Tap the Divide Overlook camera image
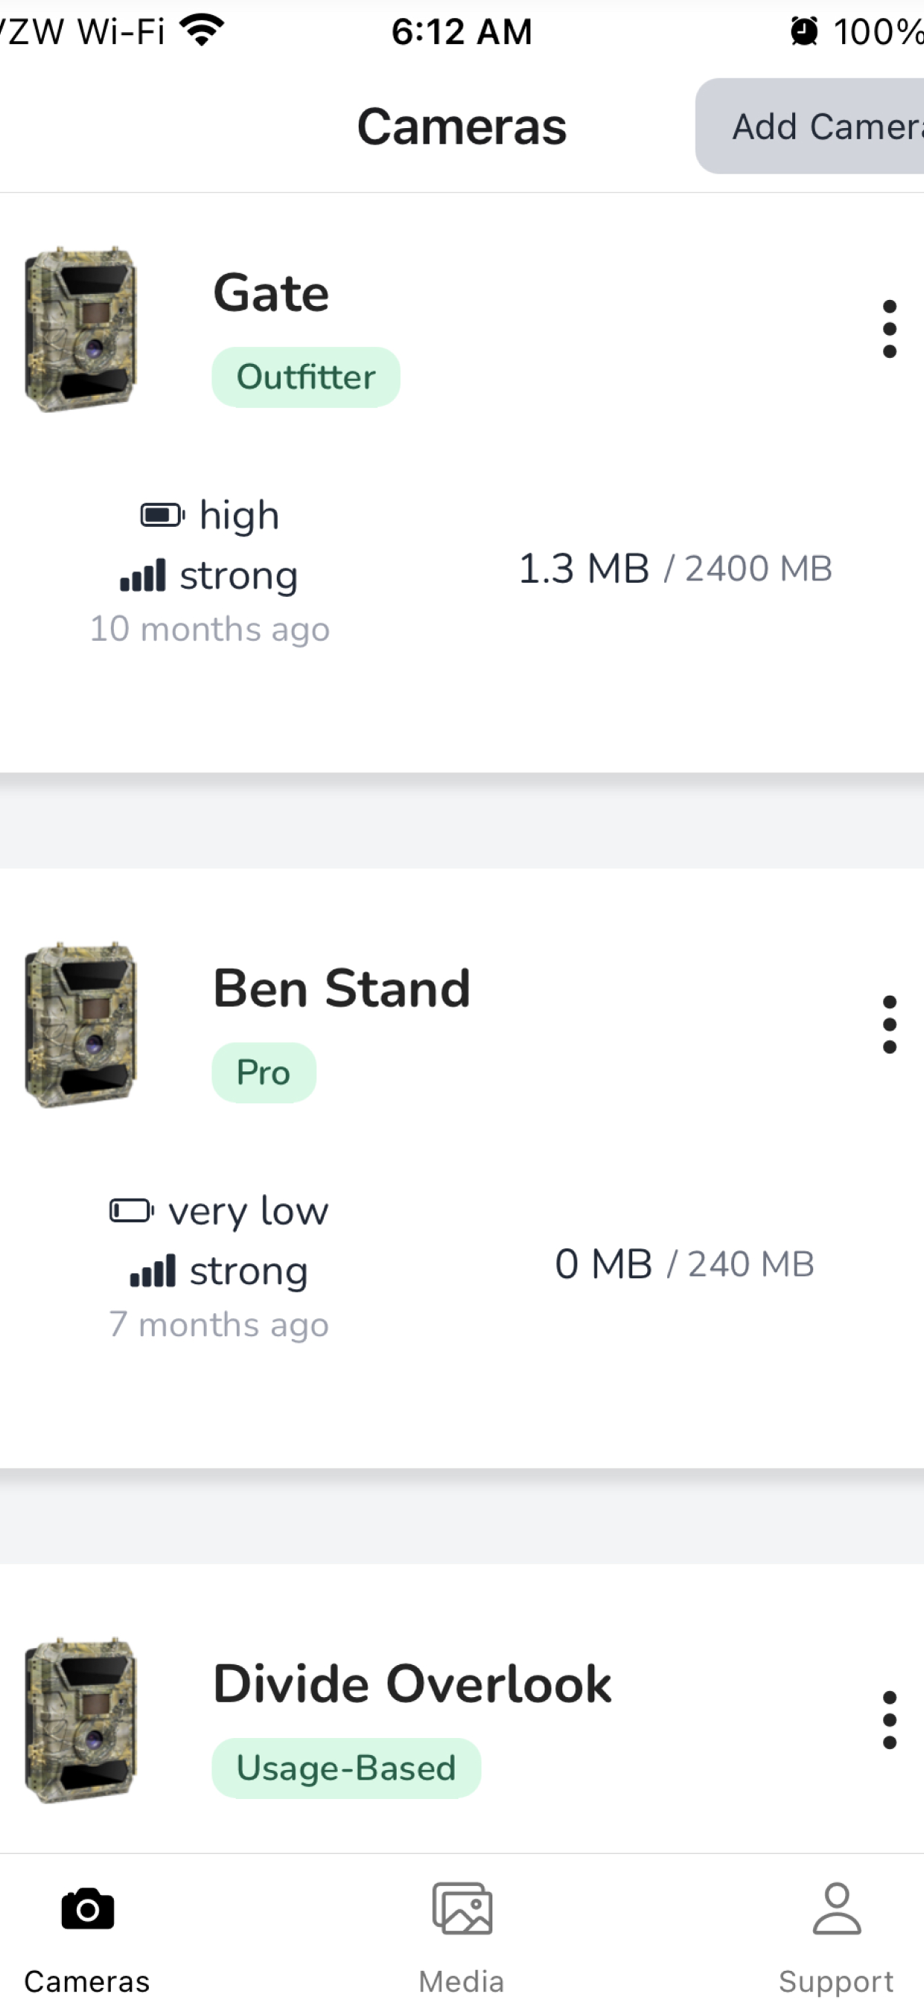The height and width of the screenshot is (2000, 924). click(81, 1720)
